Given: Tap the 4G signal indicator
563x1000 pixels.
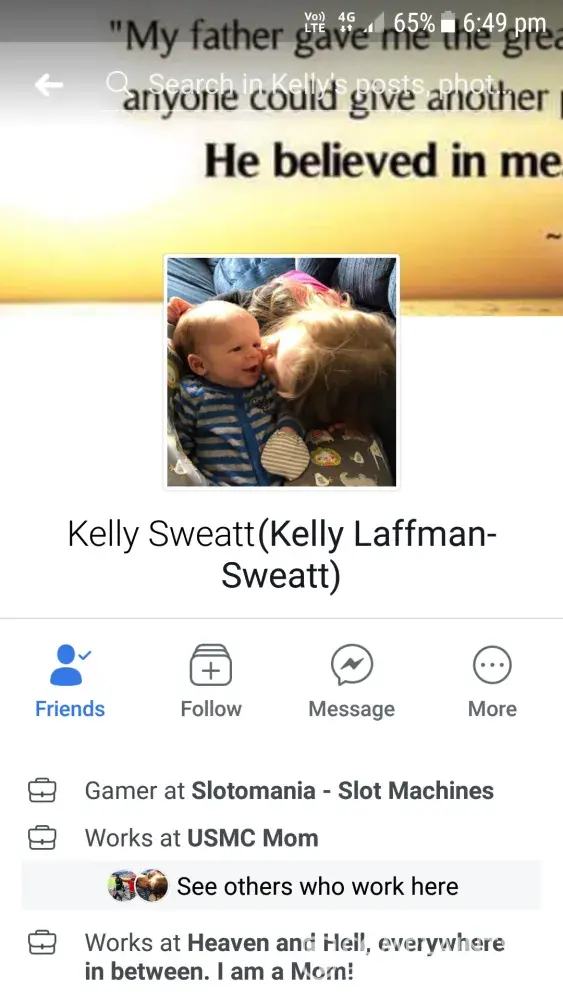Looking at the screenshot, I should pos(347,22).
